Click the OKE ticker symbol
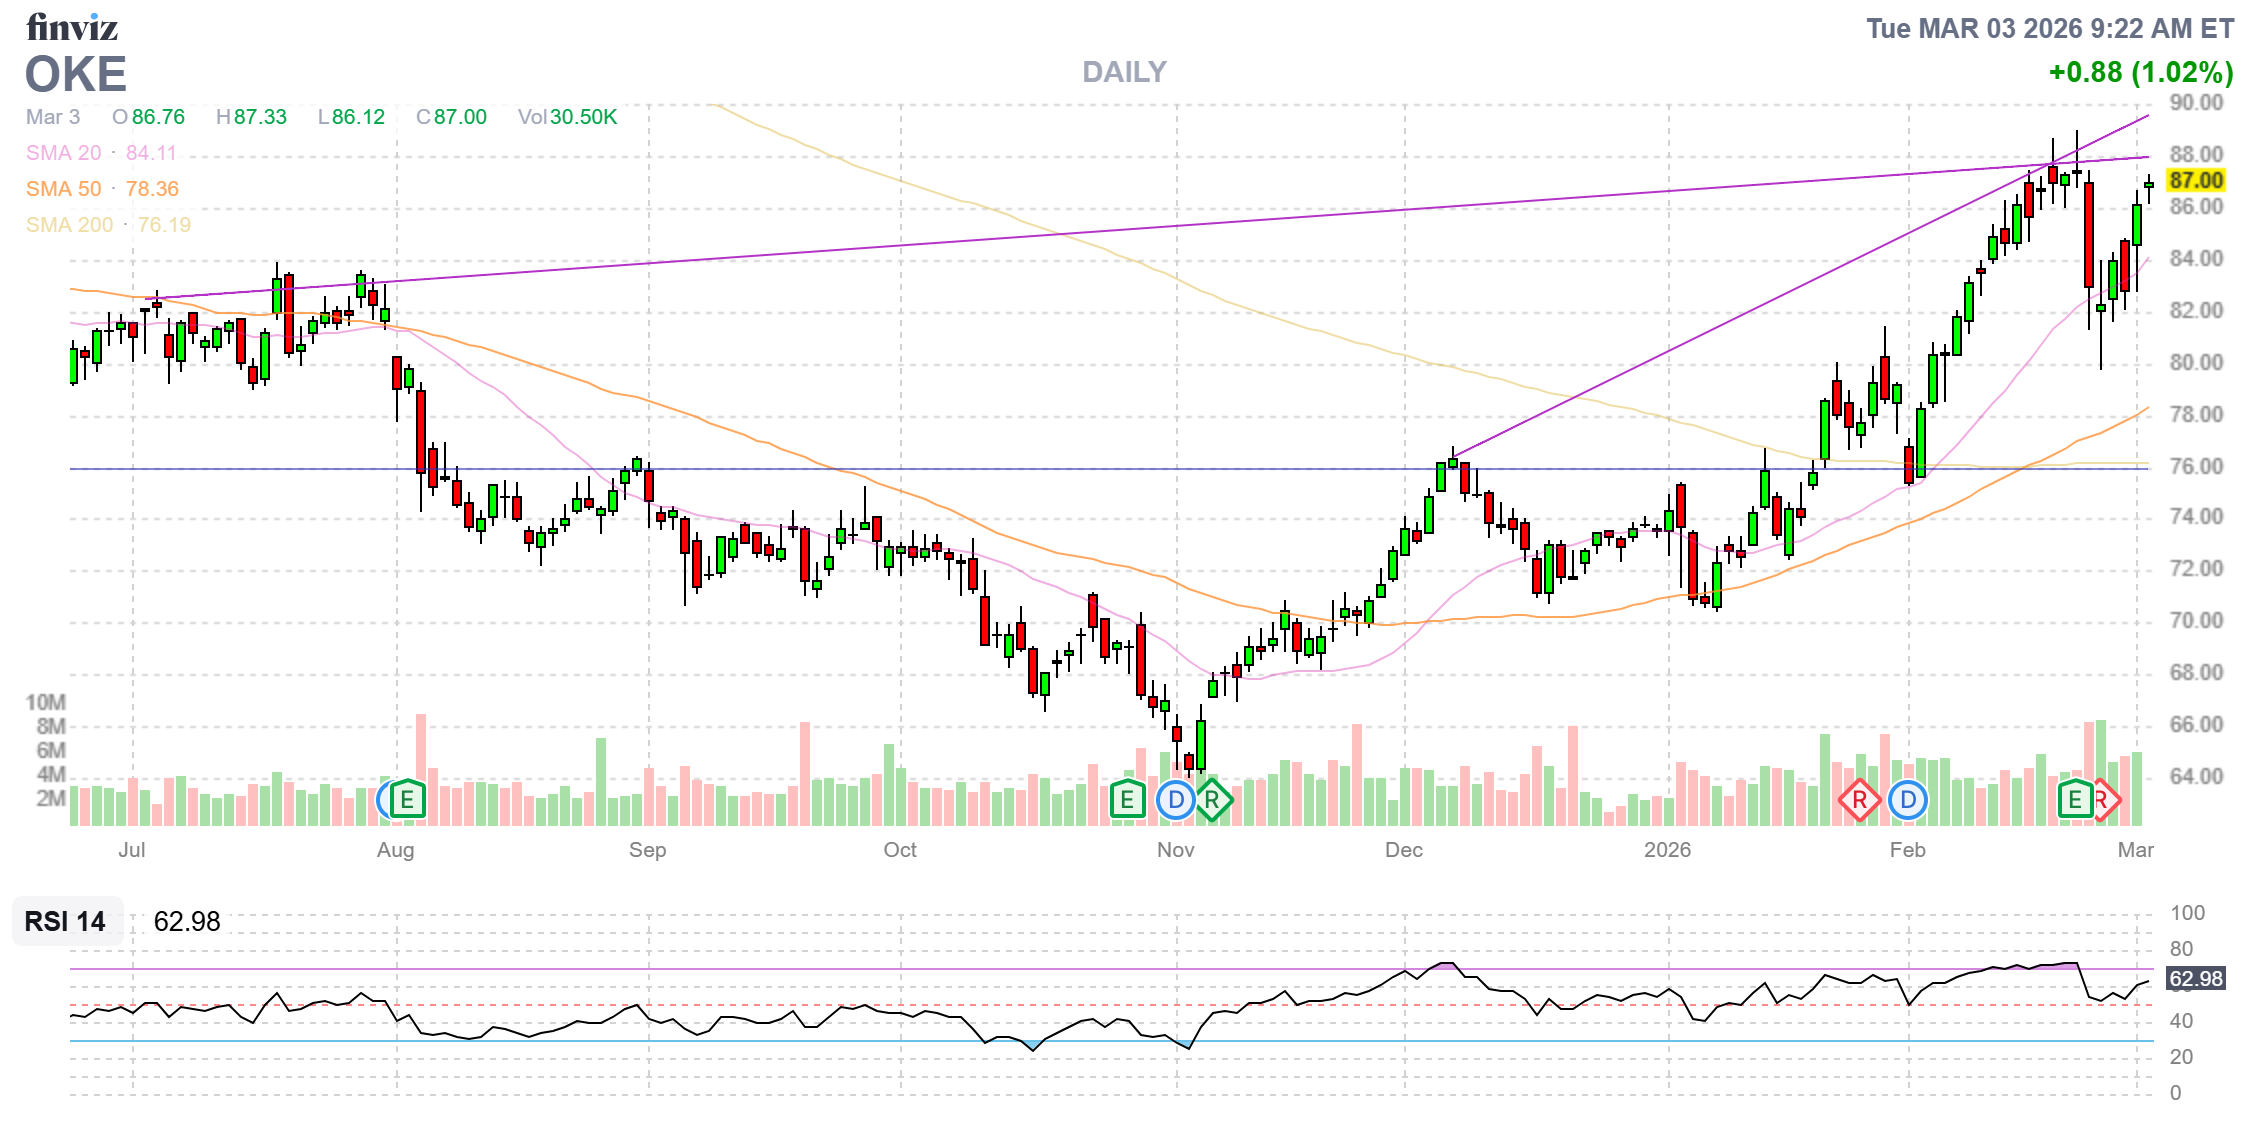Image resolution: width=2260 pixels, height=1124 pixels. pyautogui.click(x=76, y=75)
